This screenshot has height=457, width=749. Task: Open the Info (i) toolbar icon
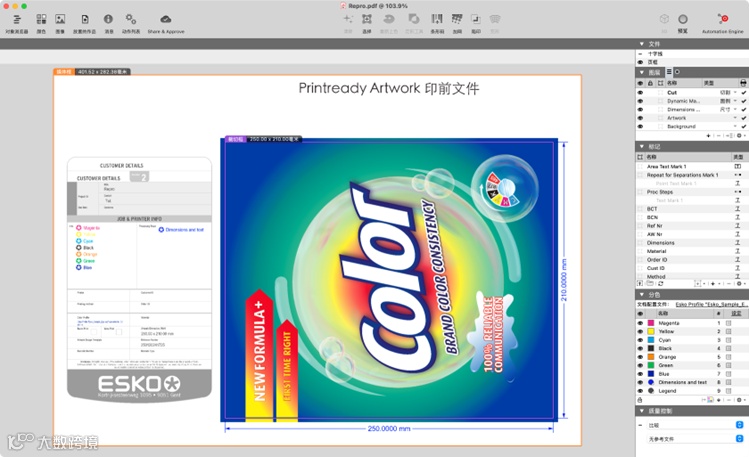pos(108,19)
